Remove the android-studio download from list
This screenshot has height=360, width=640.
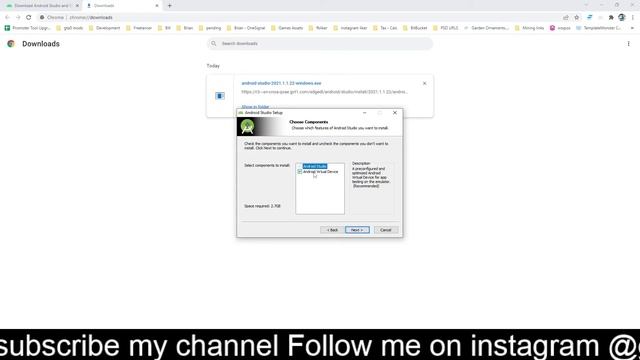pos(424,83)
